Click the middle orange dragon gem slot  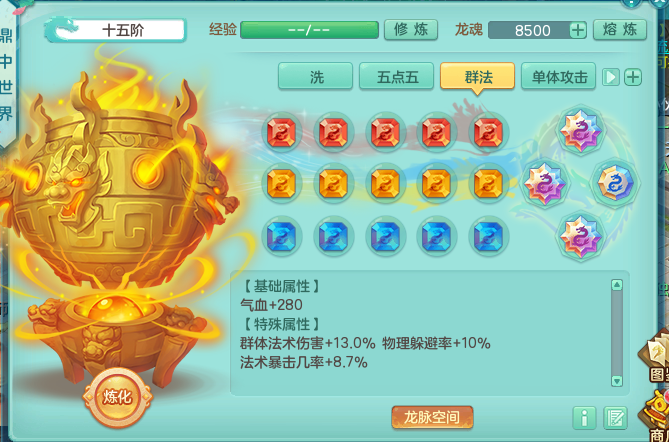coord(385,184)
